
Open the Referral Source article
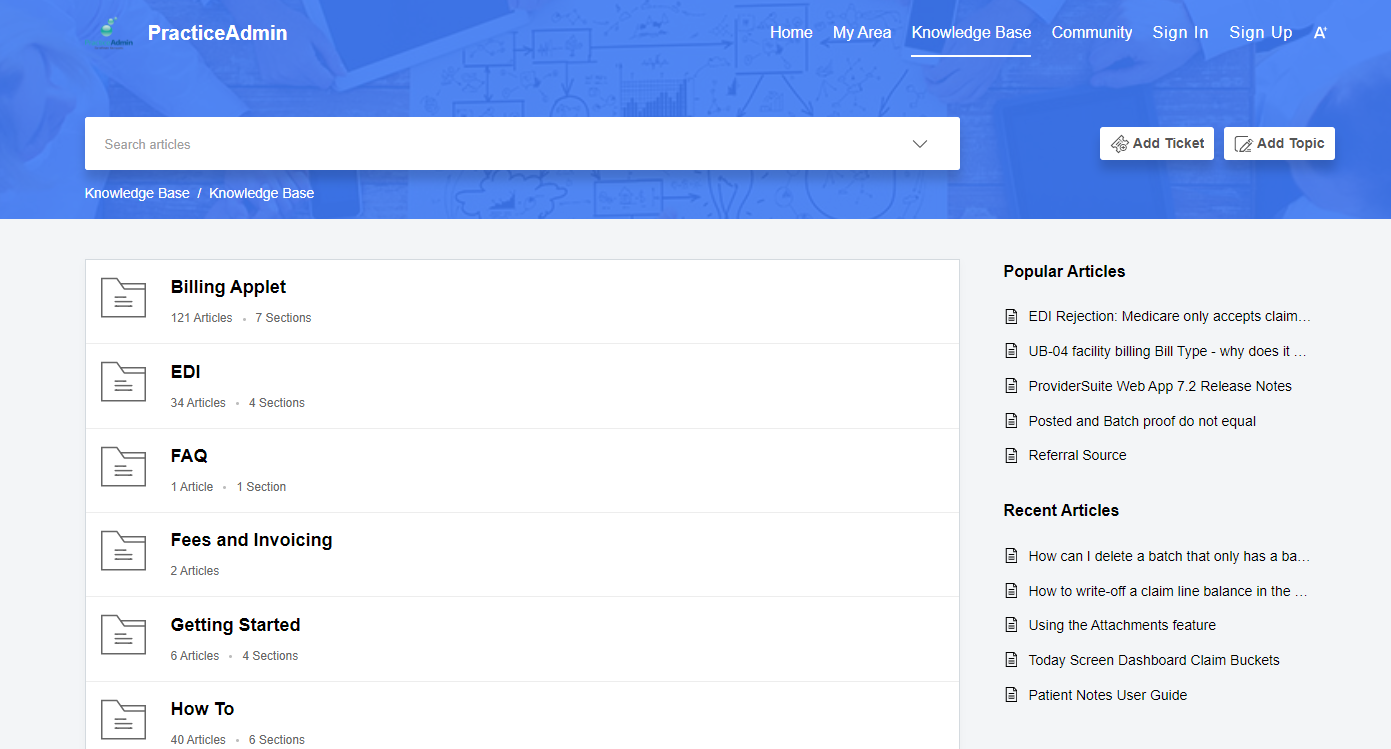tap(1077, 455)
